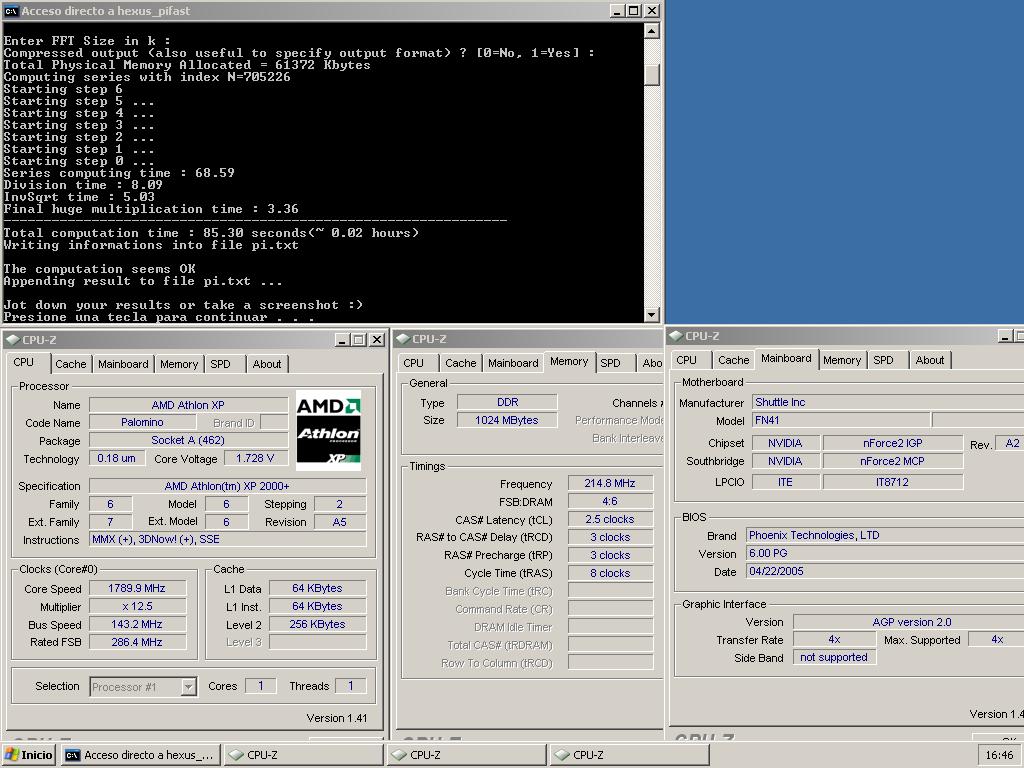1024x768 pixels.
Task: Click the 143.2 MHz bus speed value
Action: (137, 624)
